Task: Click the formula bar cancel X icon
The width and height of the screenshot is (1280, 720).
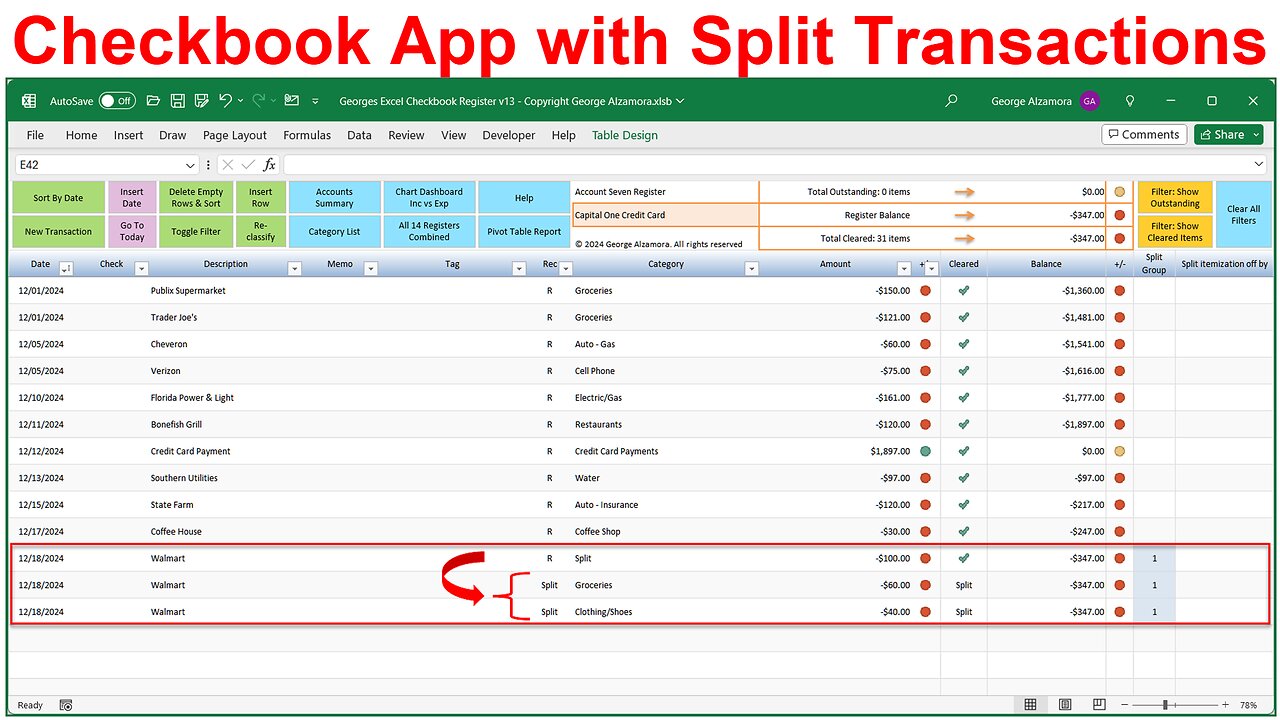Action: [x=228, y=165]
